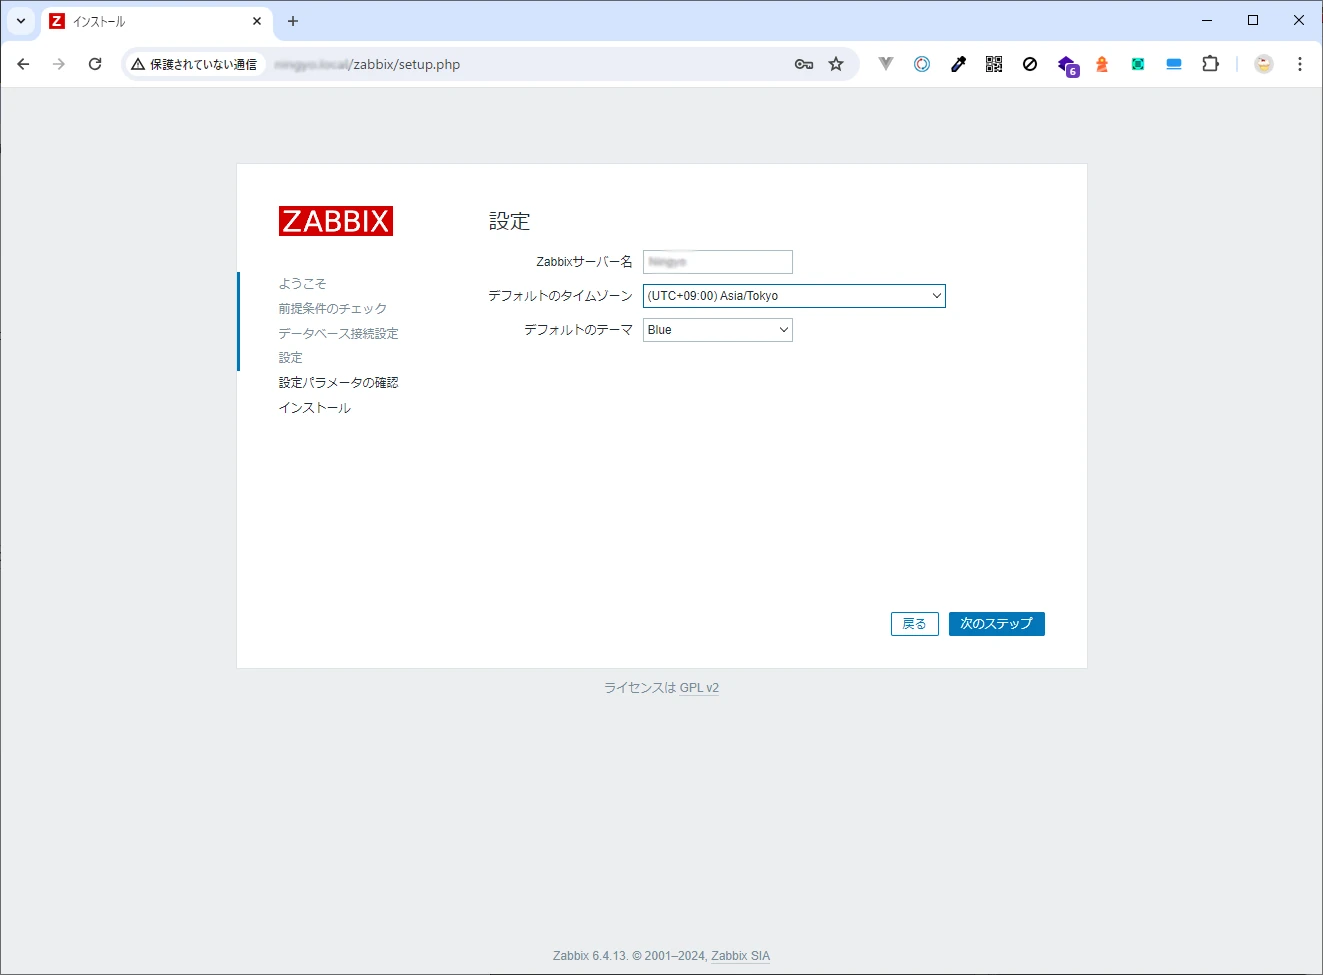Open the QR code extension

994,64
